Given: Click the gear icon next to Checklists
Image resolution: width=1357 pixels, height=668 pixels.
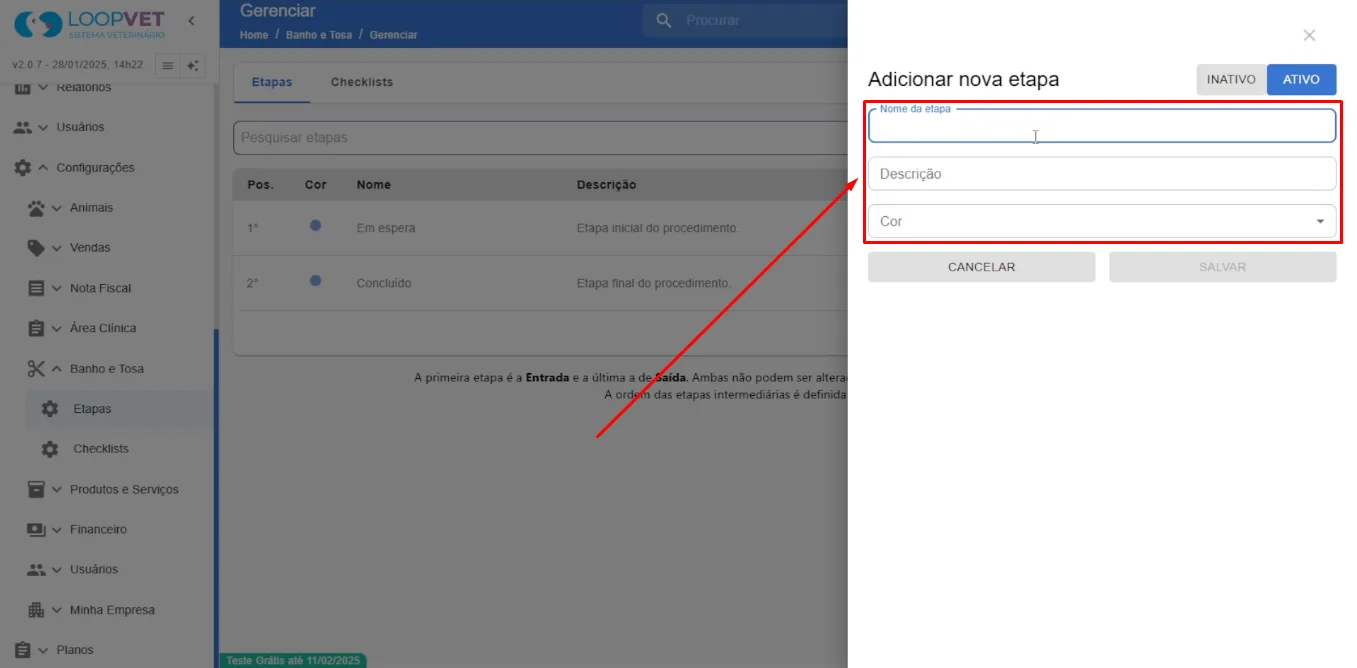Looking at the screenshot, I should point(50,449).
